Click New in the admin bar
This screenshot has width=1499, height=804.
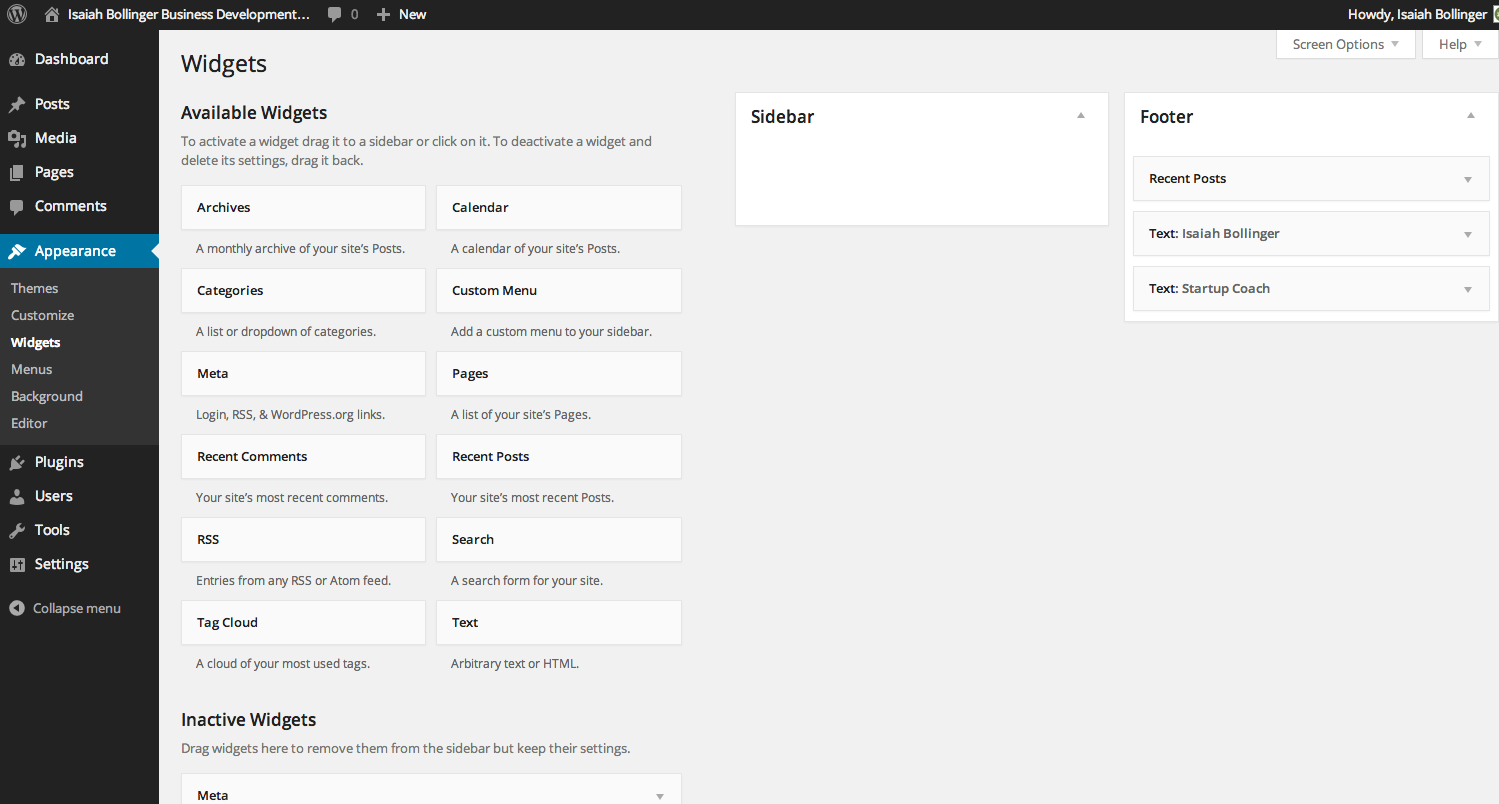tap(412, 14)
